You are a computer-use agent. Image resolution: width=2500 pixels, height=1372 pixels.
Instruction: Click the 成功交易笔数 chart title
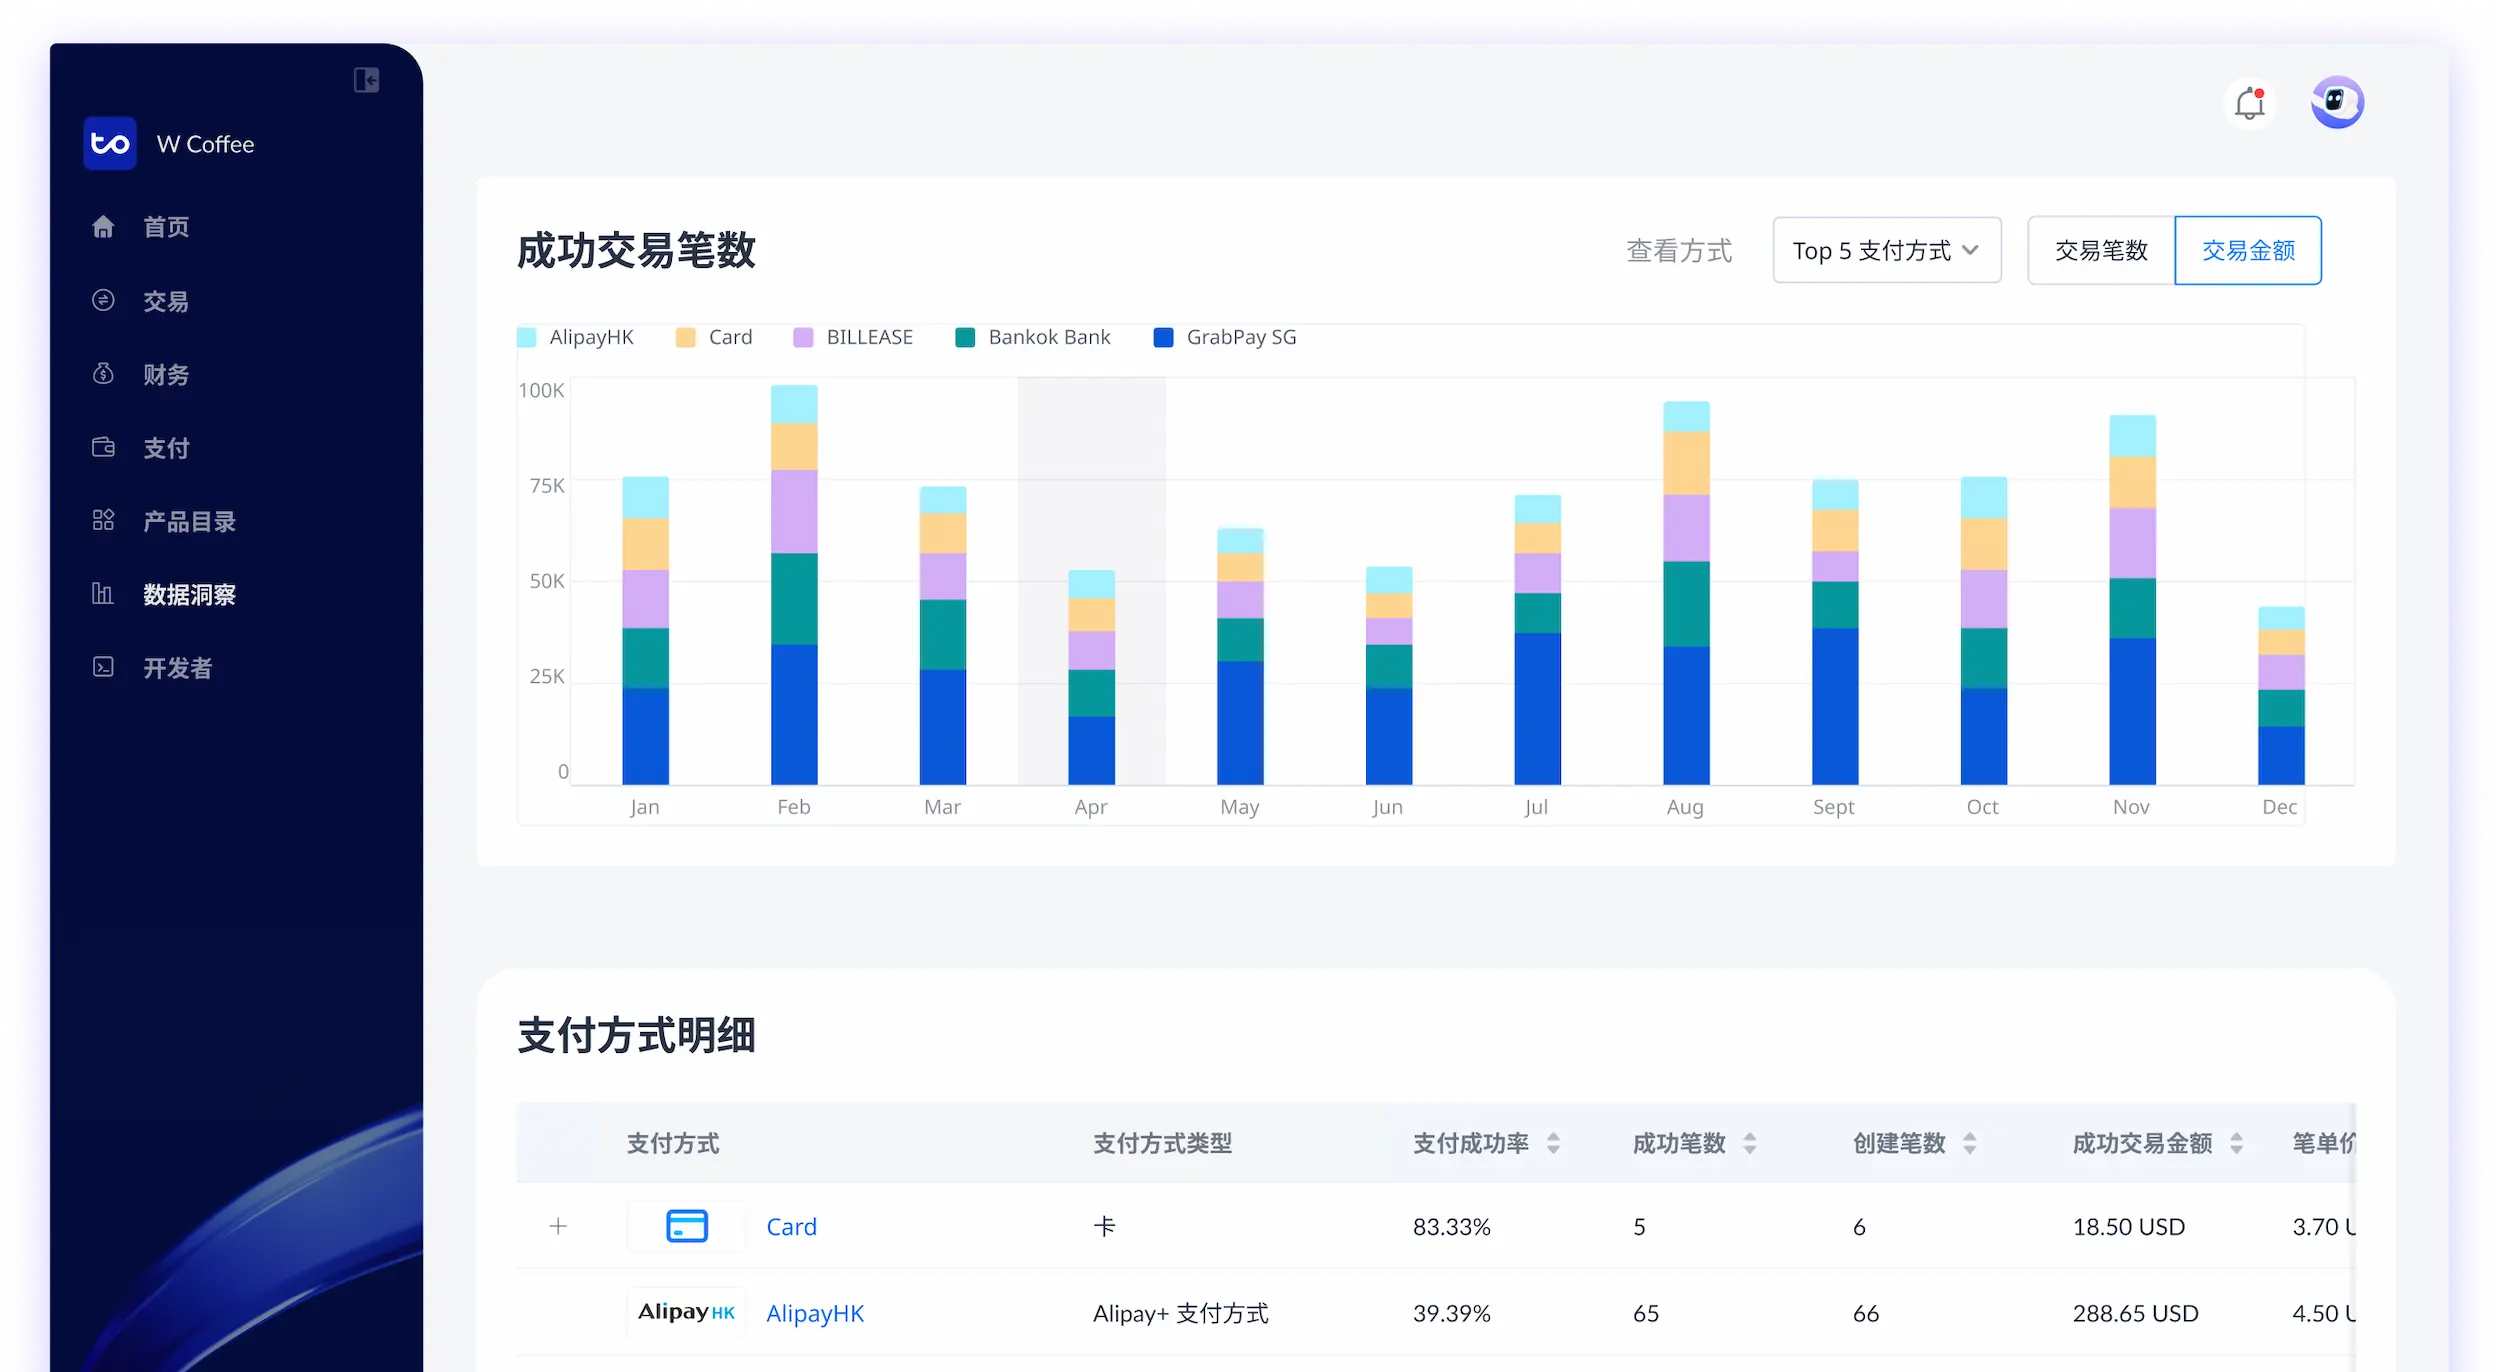point(636,250)
